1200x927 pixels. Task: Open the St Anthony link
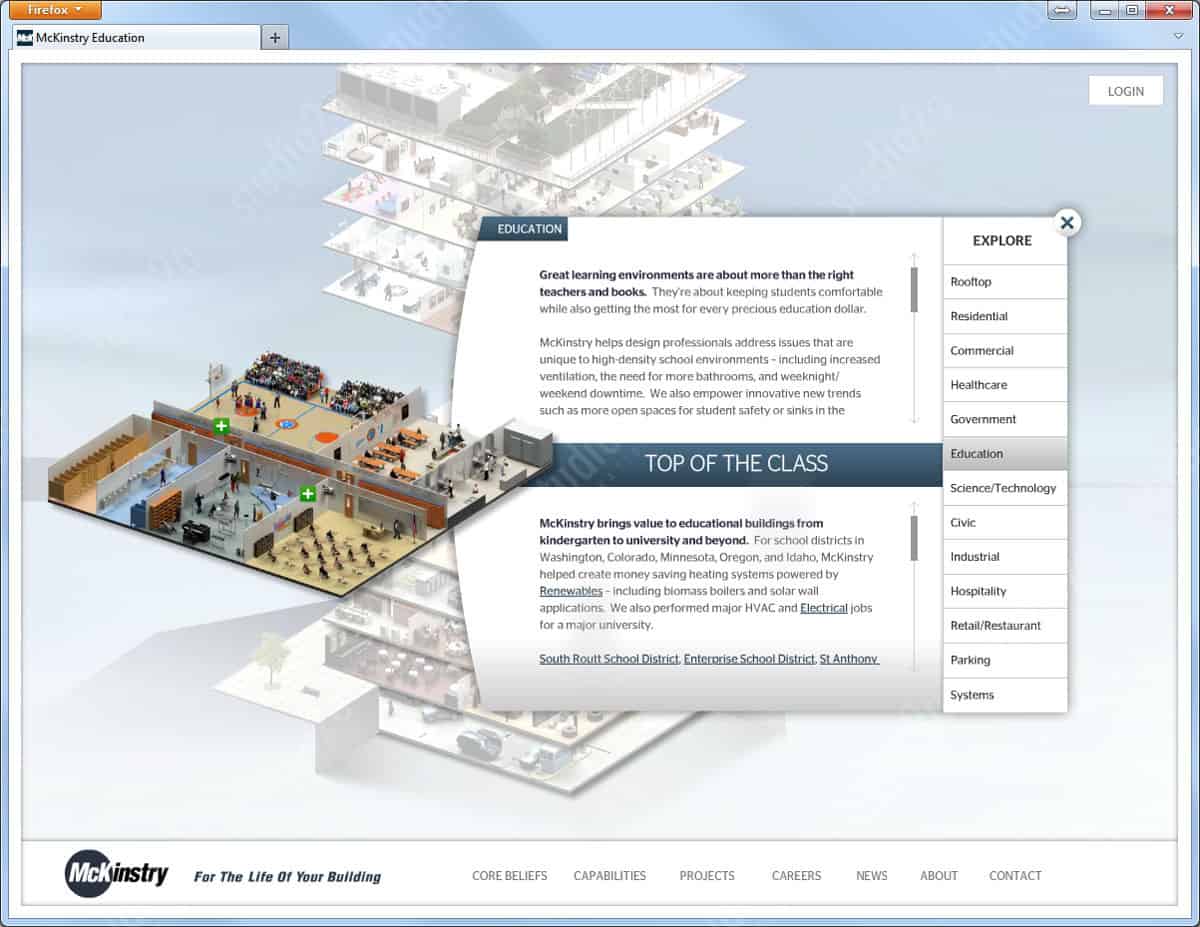click(x=849, y=659)
